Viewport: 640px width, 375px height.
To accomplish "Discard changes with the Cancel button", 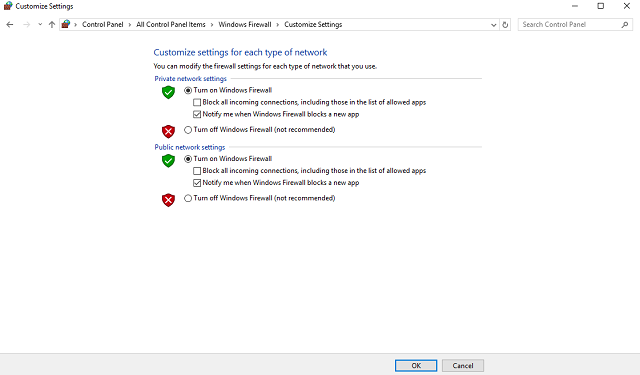I will point(463,366).
